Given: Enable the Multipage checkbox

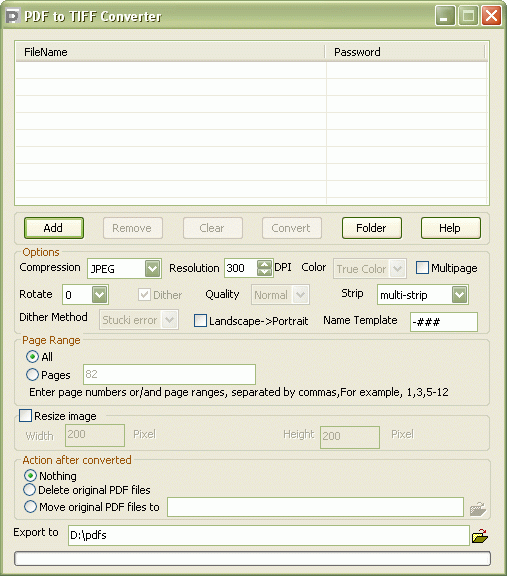Looking at the screenshot, I should [422, 267].
